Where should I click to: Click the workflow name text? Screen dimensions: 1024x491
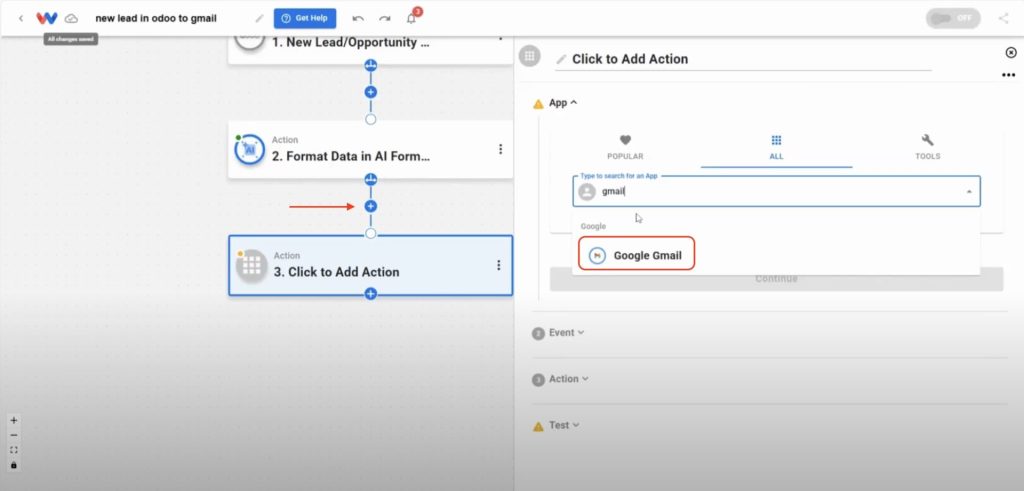pyautogui.click(x=156, y=18)
